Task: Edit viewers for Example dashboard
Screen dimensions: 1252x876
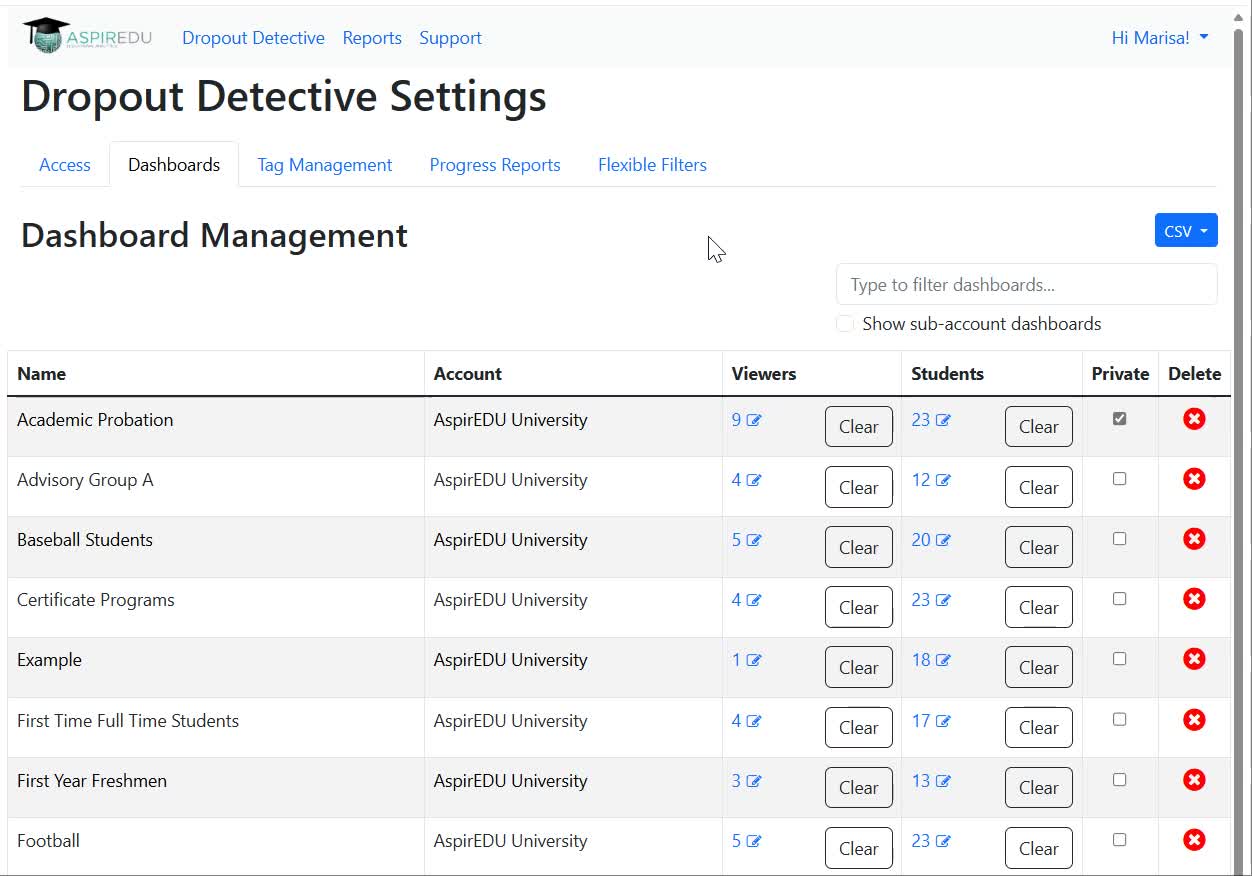Action: [x=754, y=660]
